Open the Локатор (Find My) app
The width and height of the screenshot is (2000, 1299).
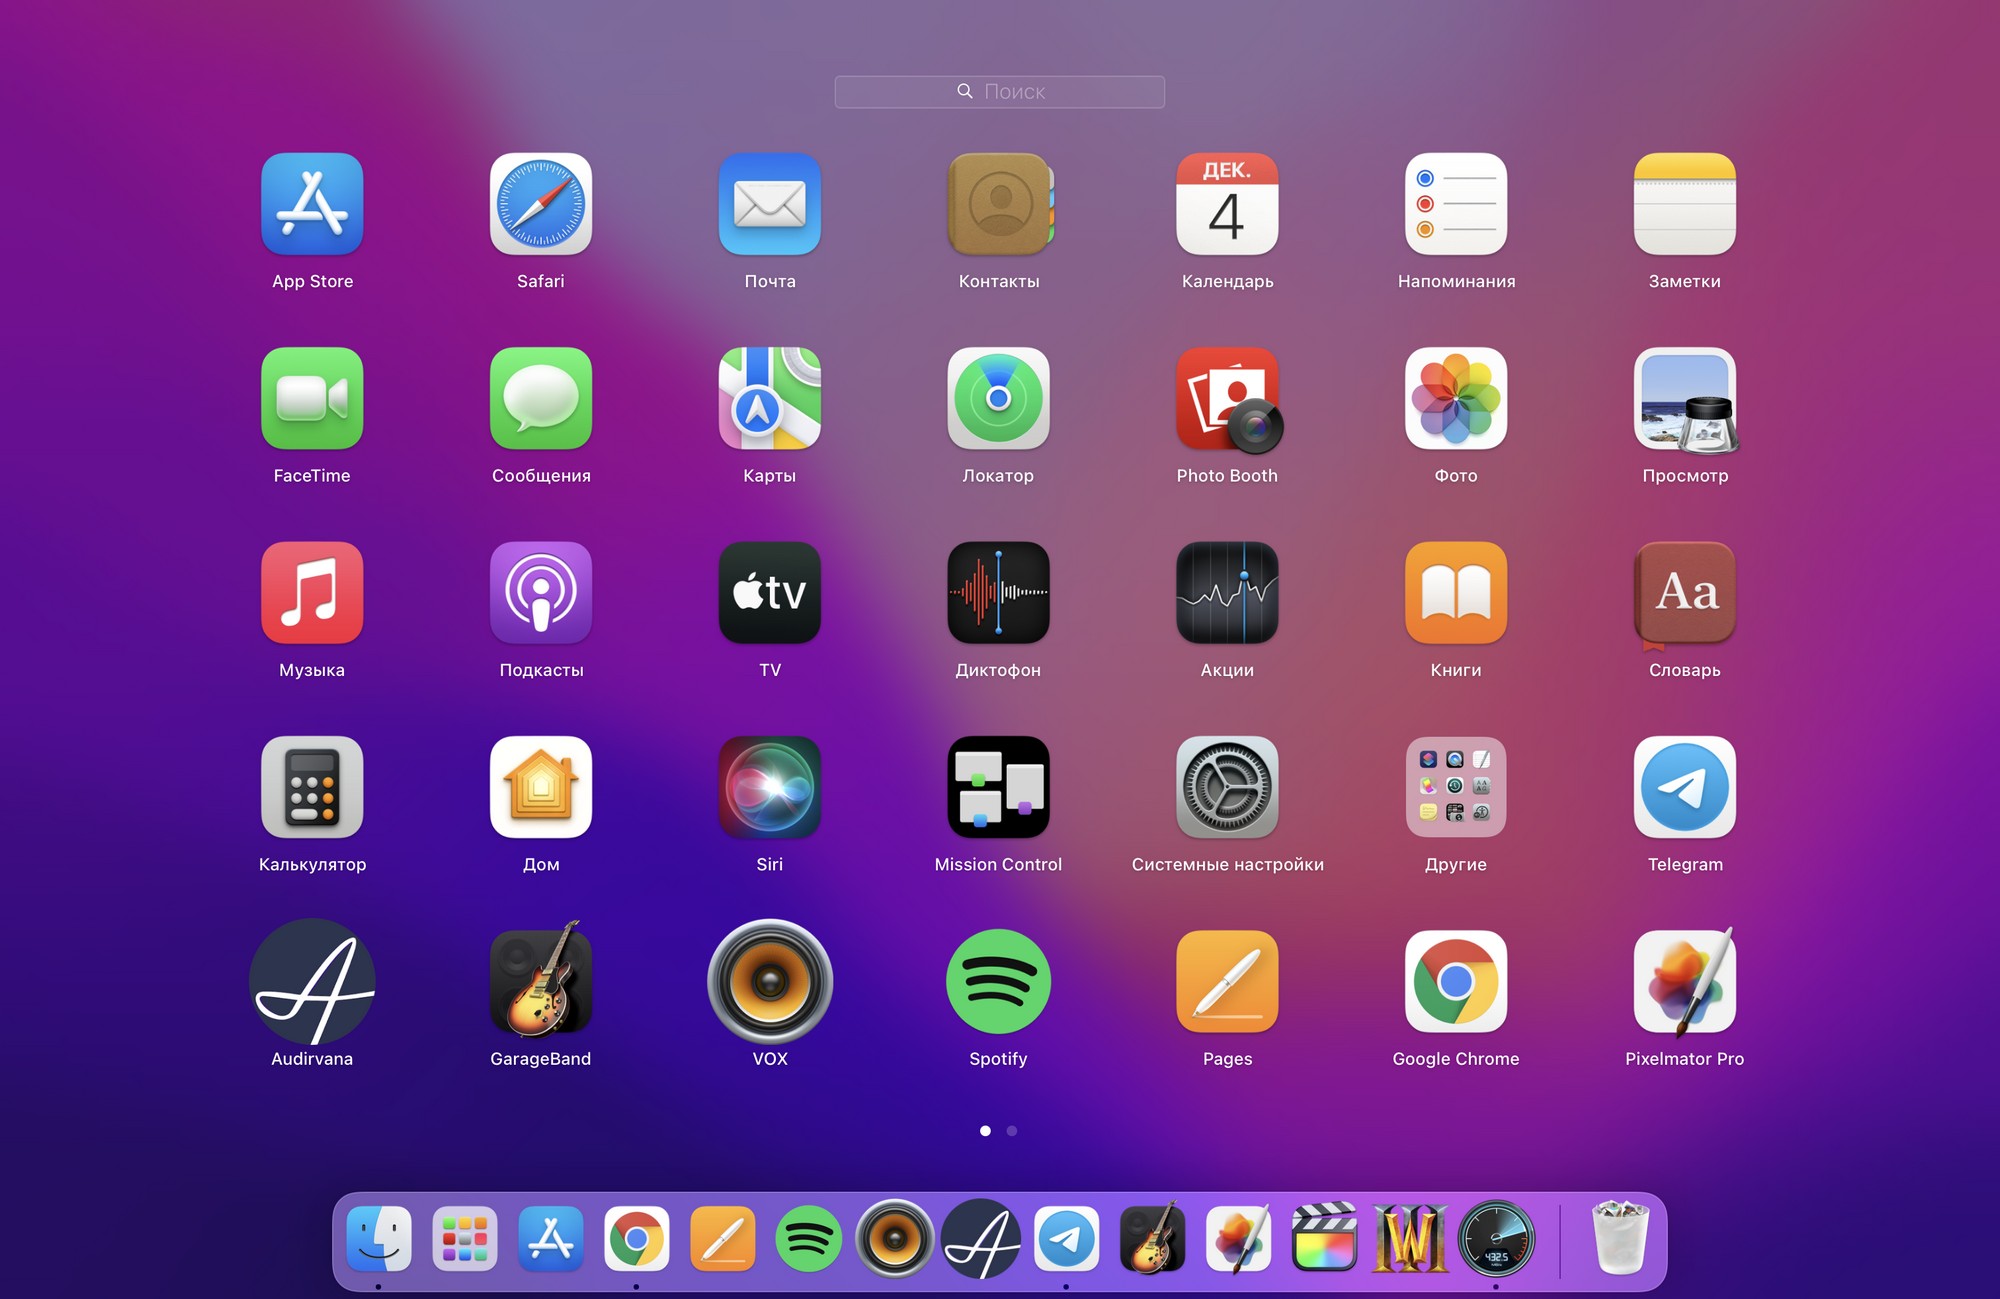pos(998,399)
